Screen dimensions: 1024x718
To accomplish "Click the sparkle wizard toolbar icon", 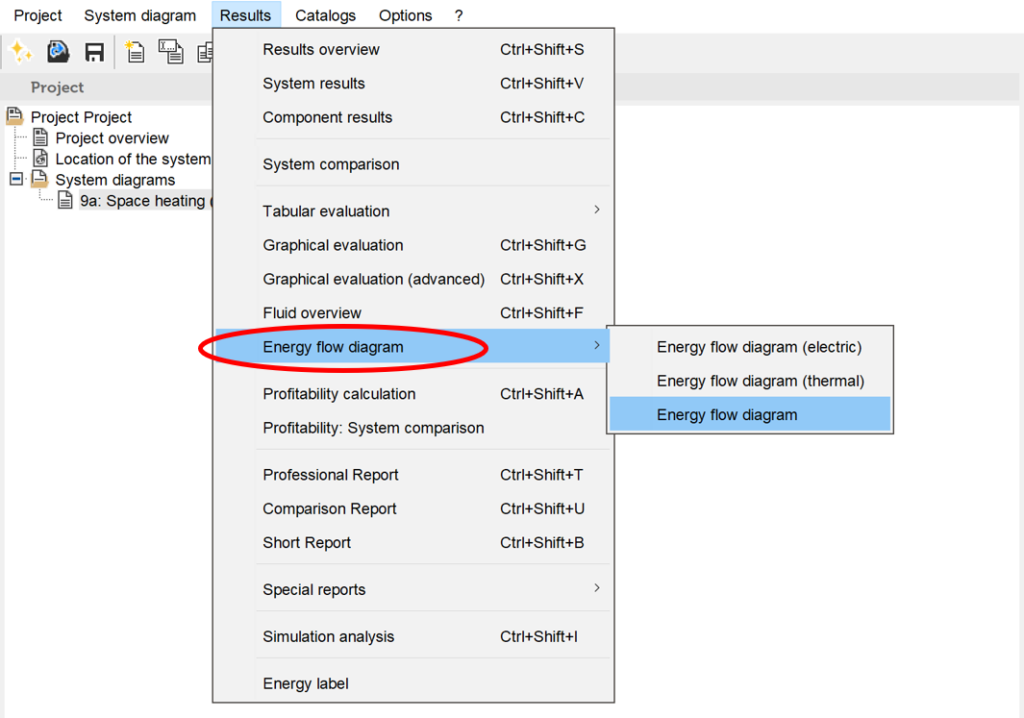I will click(x=20, y=52).
